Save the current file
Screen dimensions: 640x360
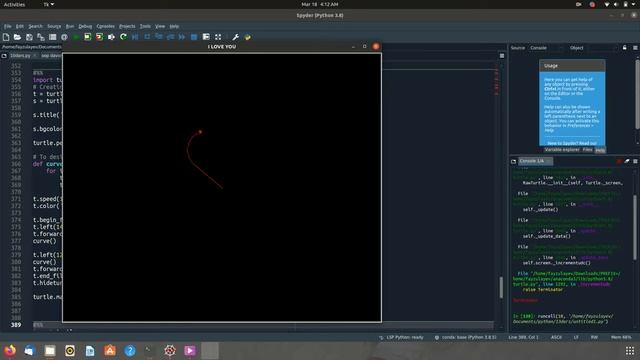29,37
